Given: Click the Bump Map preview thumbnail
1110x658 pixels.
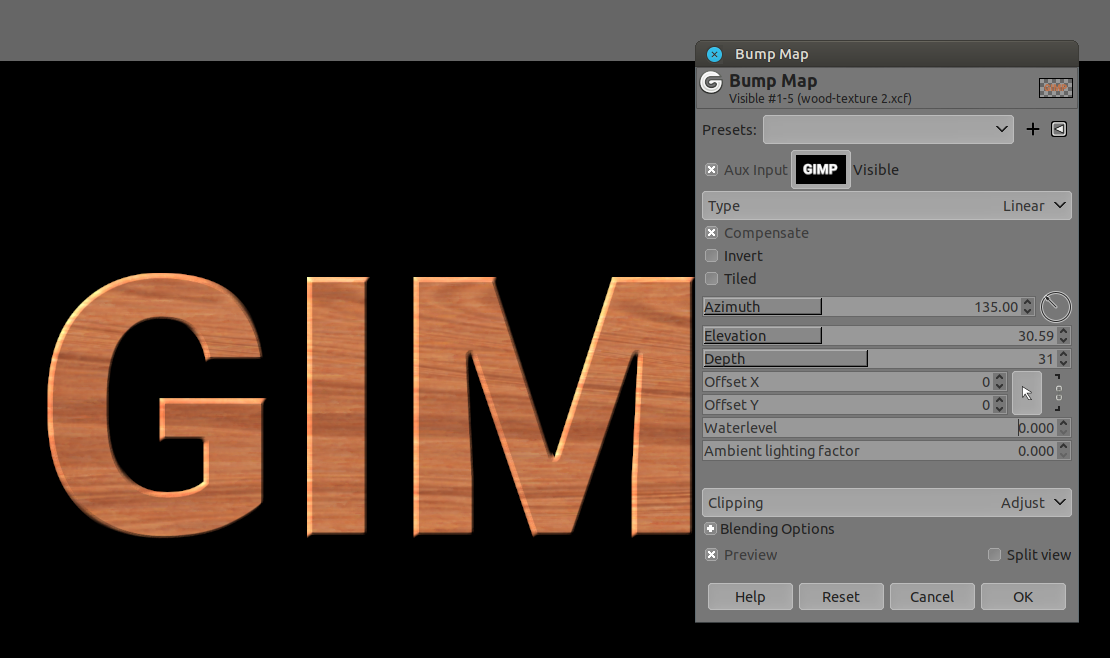Looking at the screenshot, I should pos(1055,88).
